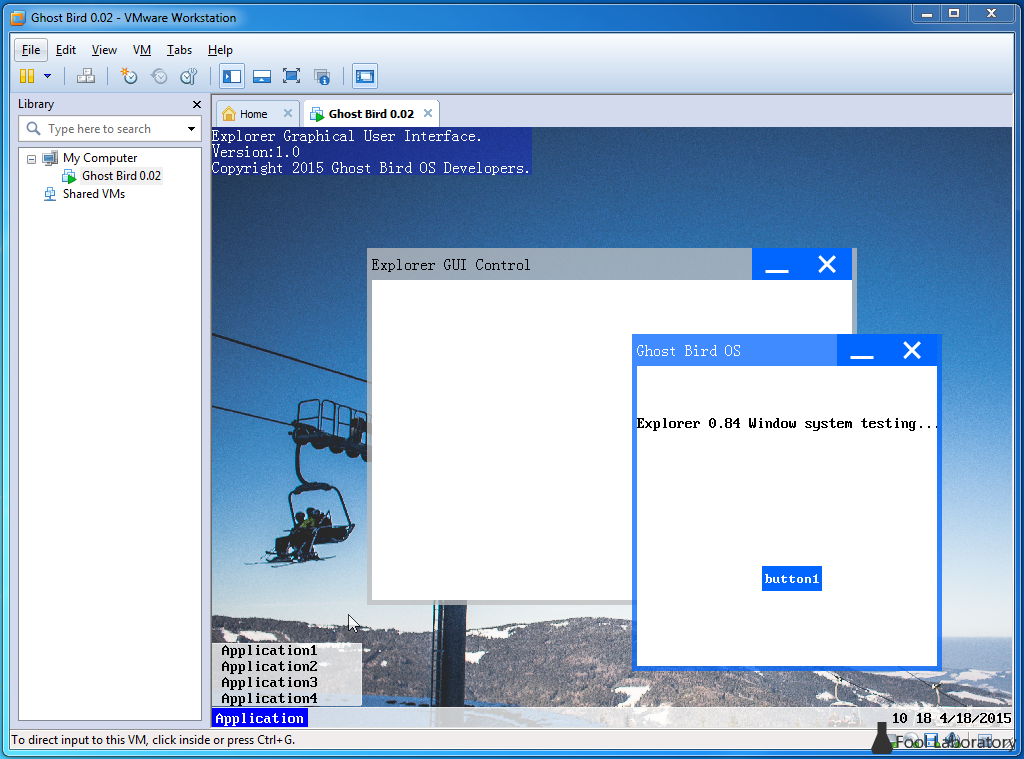
Task: Close the Explorer GUI Control window
Action: (827, 265)
